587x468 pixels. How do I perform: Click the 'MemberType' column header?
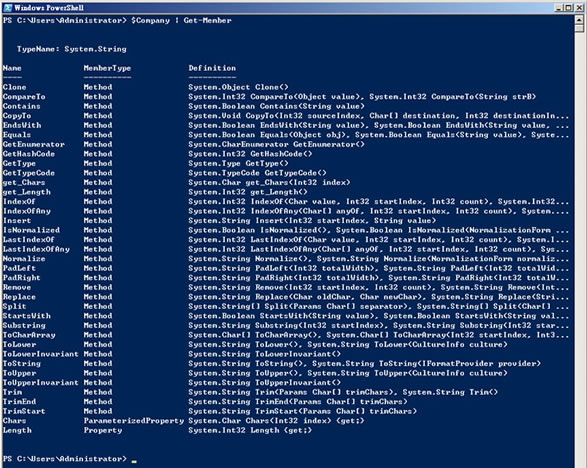[x=107, y=68]
